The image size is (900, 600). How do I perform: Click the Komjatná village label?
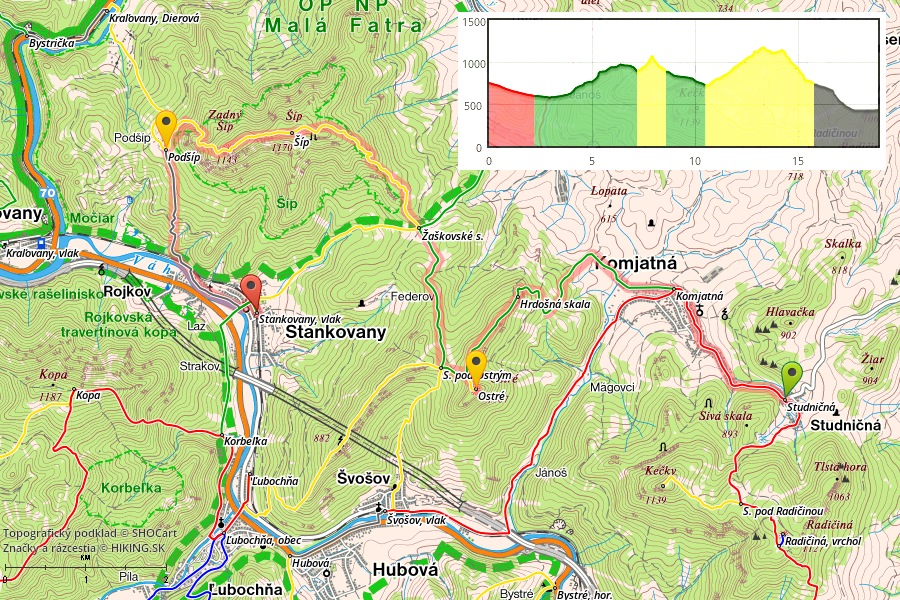[636, 264]
